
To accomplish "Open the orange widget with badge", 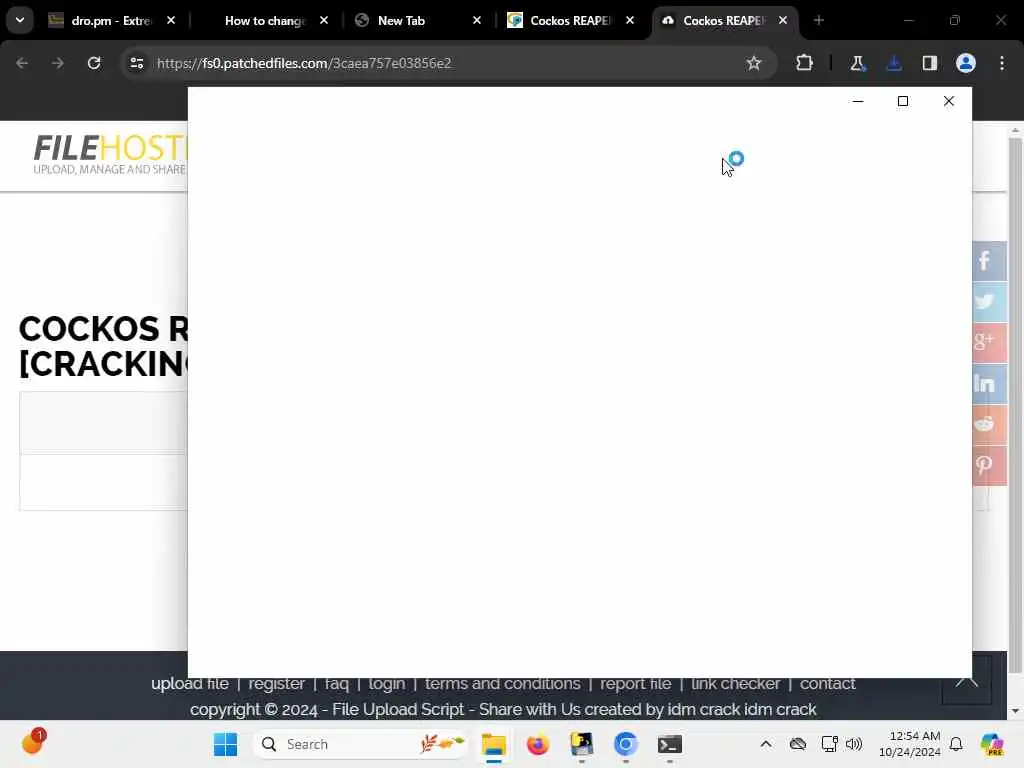I will pos(33,743).
